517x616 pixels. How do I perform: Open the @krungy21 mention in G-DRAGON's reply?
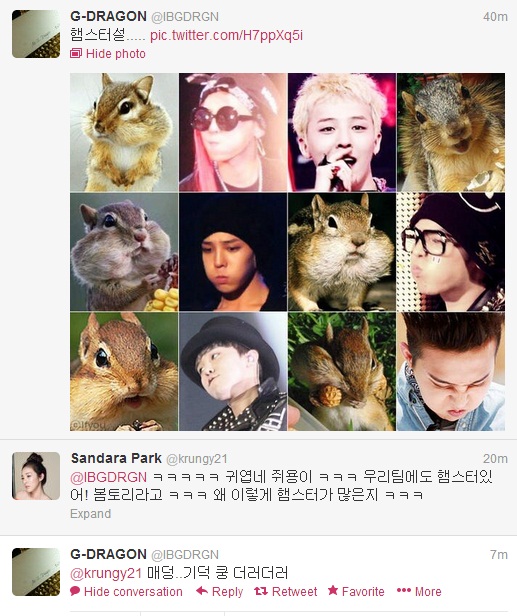[106, 573]
